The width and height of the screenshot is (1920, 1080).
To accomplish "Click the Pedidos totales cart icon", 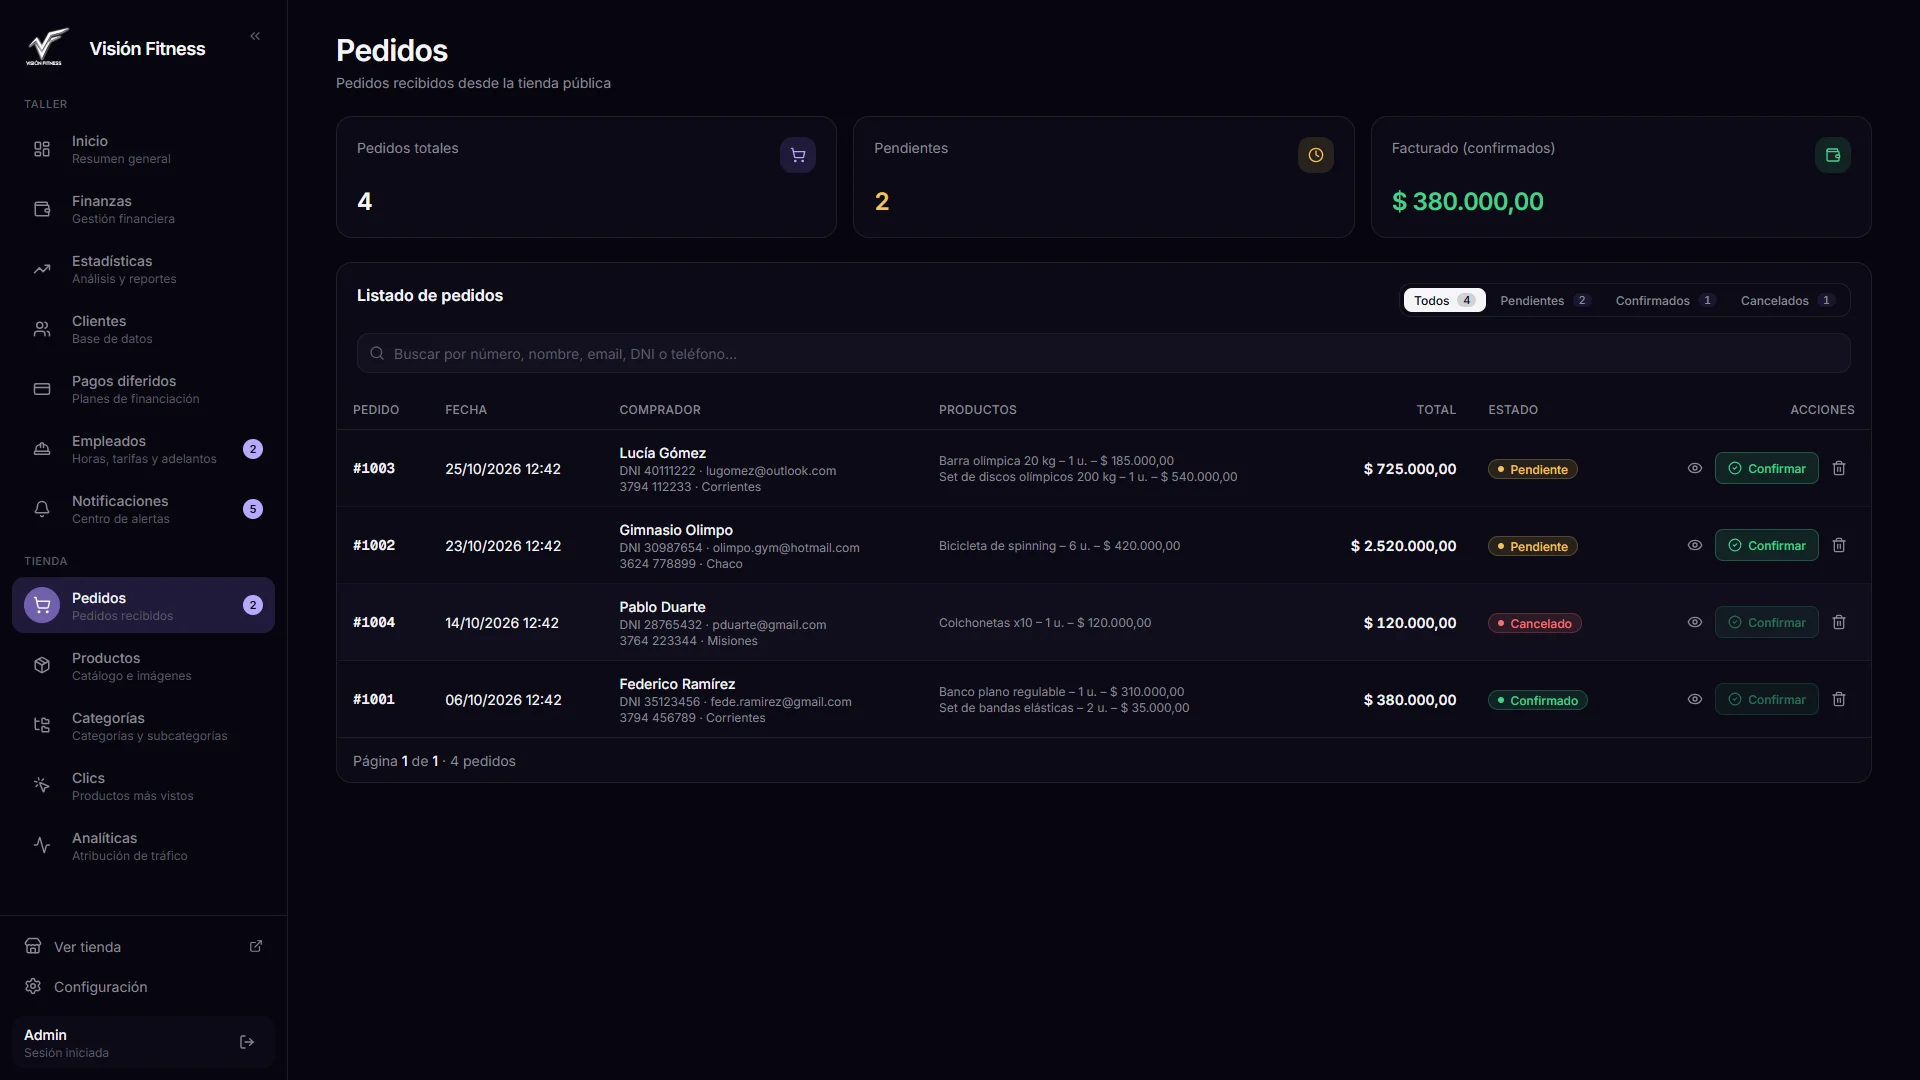I will (798, 155).
